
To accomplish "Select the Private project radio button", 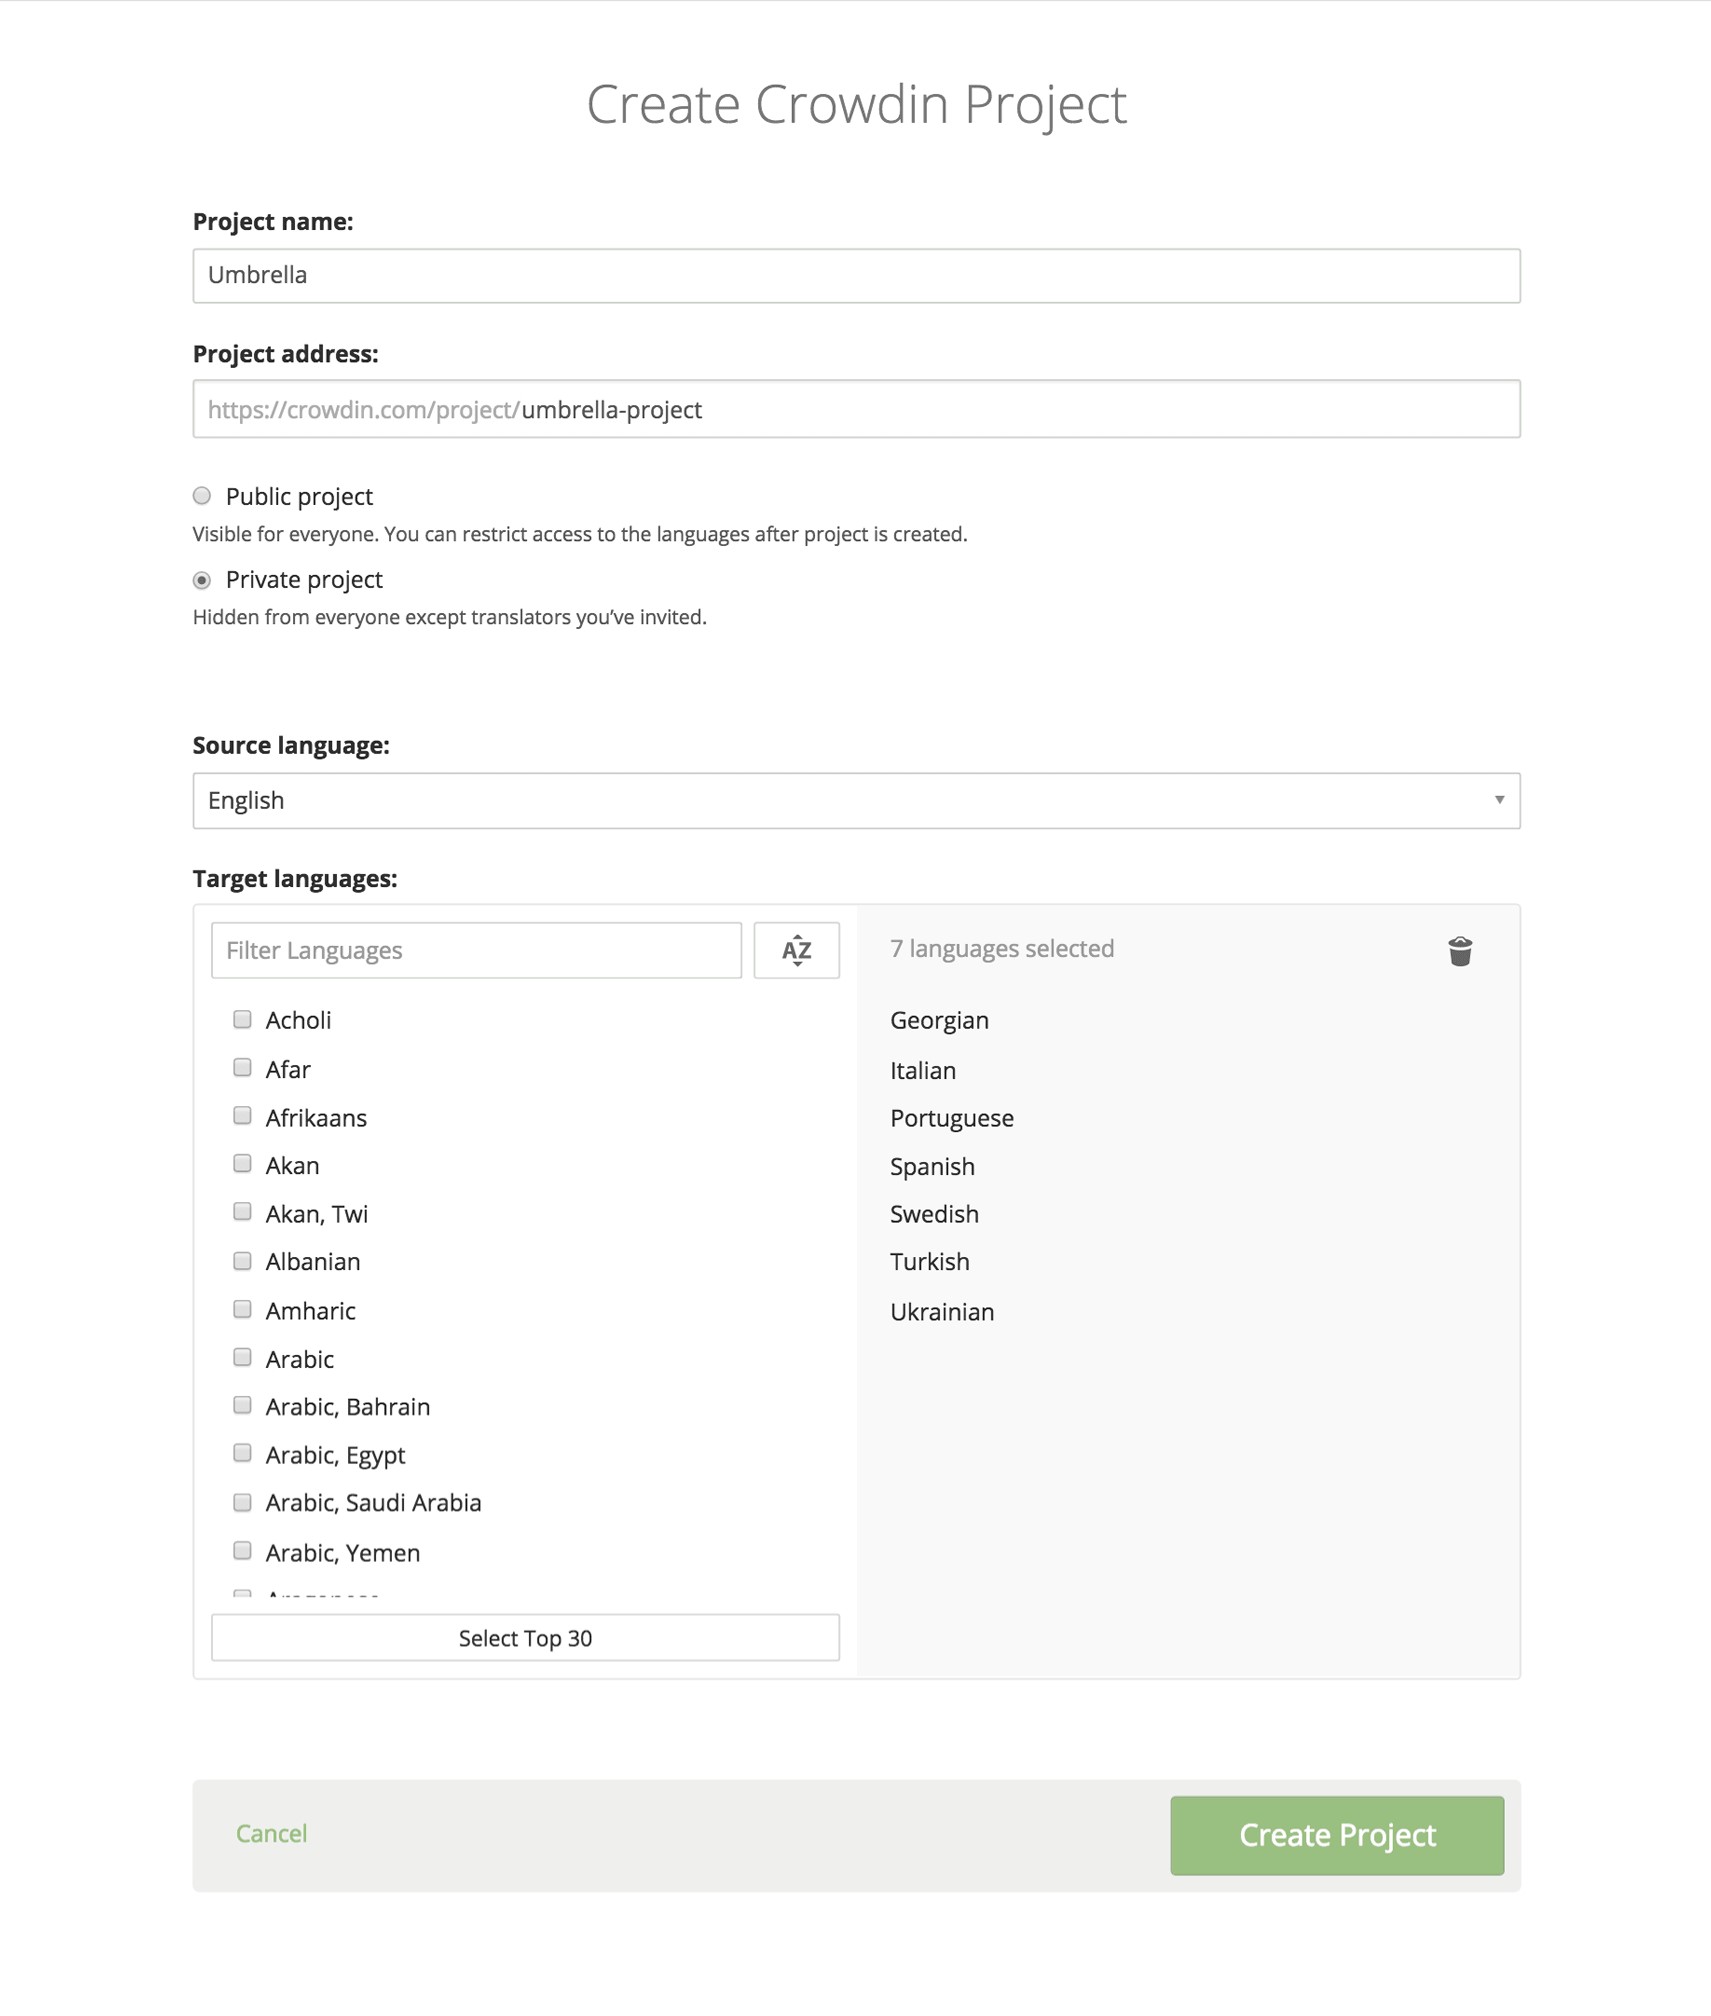I will click(x=202, y=580).
